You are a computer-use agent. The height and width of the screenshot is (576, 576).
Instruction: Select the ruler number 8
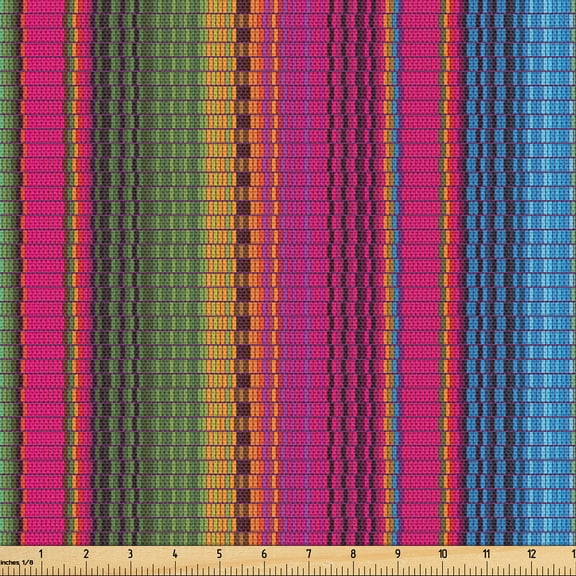pyautogui.click(x=353, y=554)
